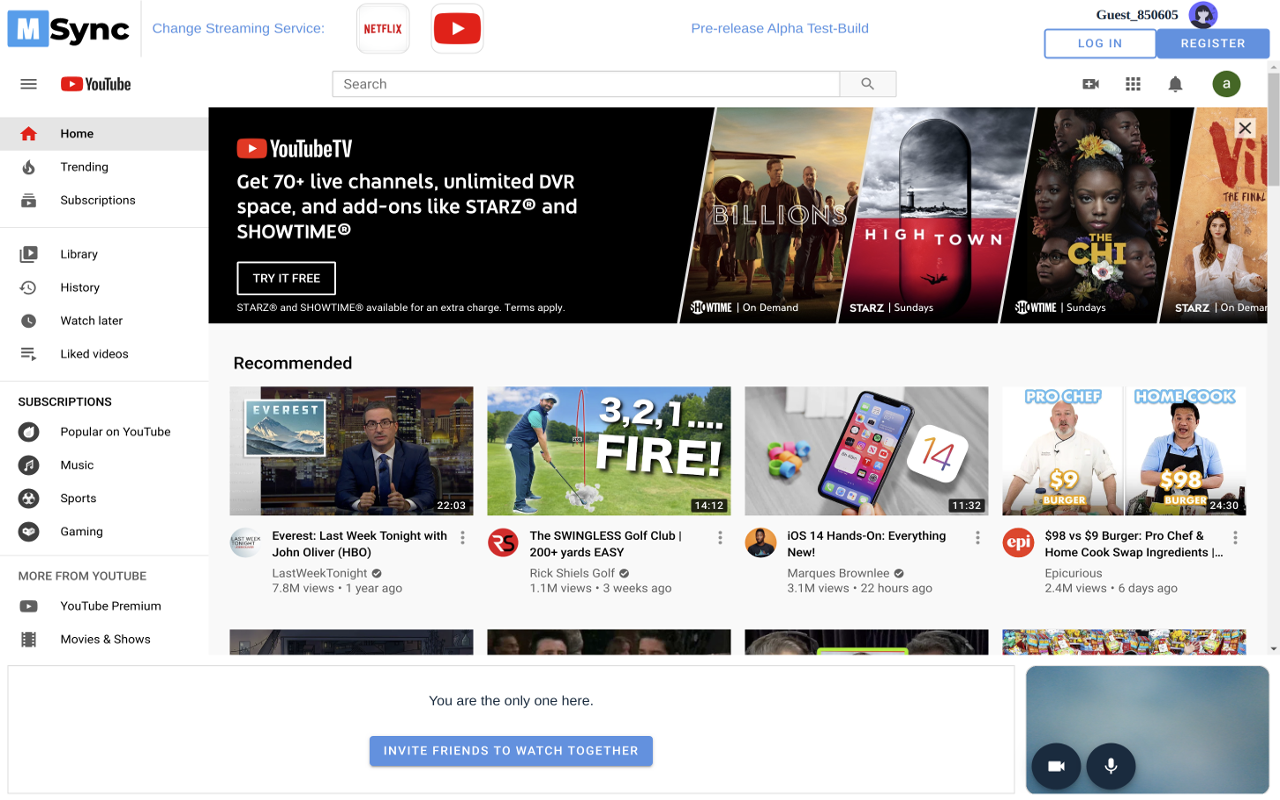This screenshot has width=1280, height=800.
Task: Open the Guest_850605 avatar icon
Action: coord(1203,15)
